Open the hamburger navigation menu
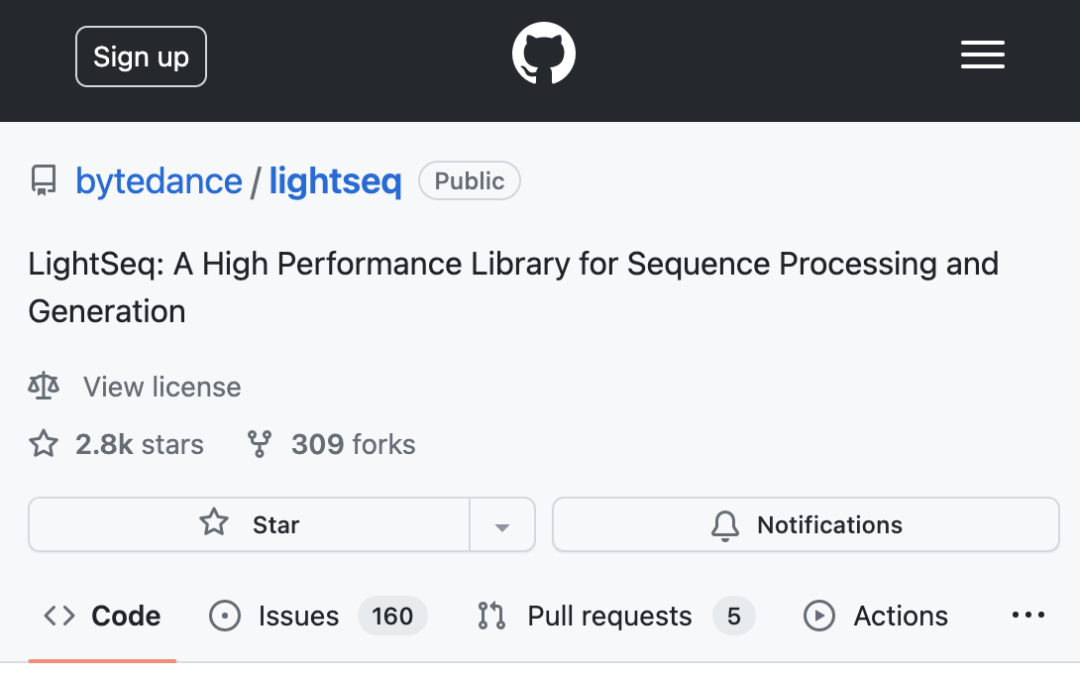1080x680 pixels. coord(982,55)
